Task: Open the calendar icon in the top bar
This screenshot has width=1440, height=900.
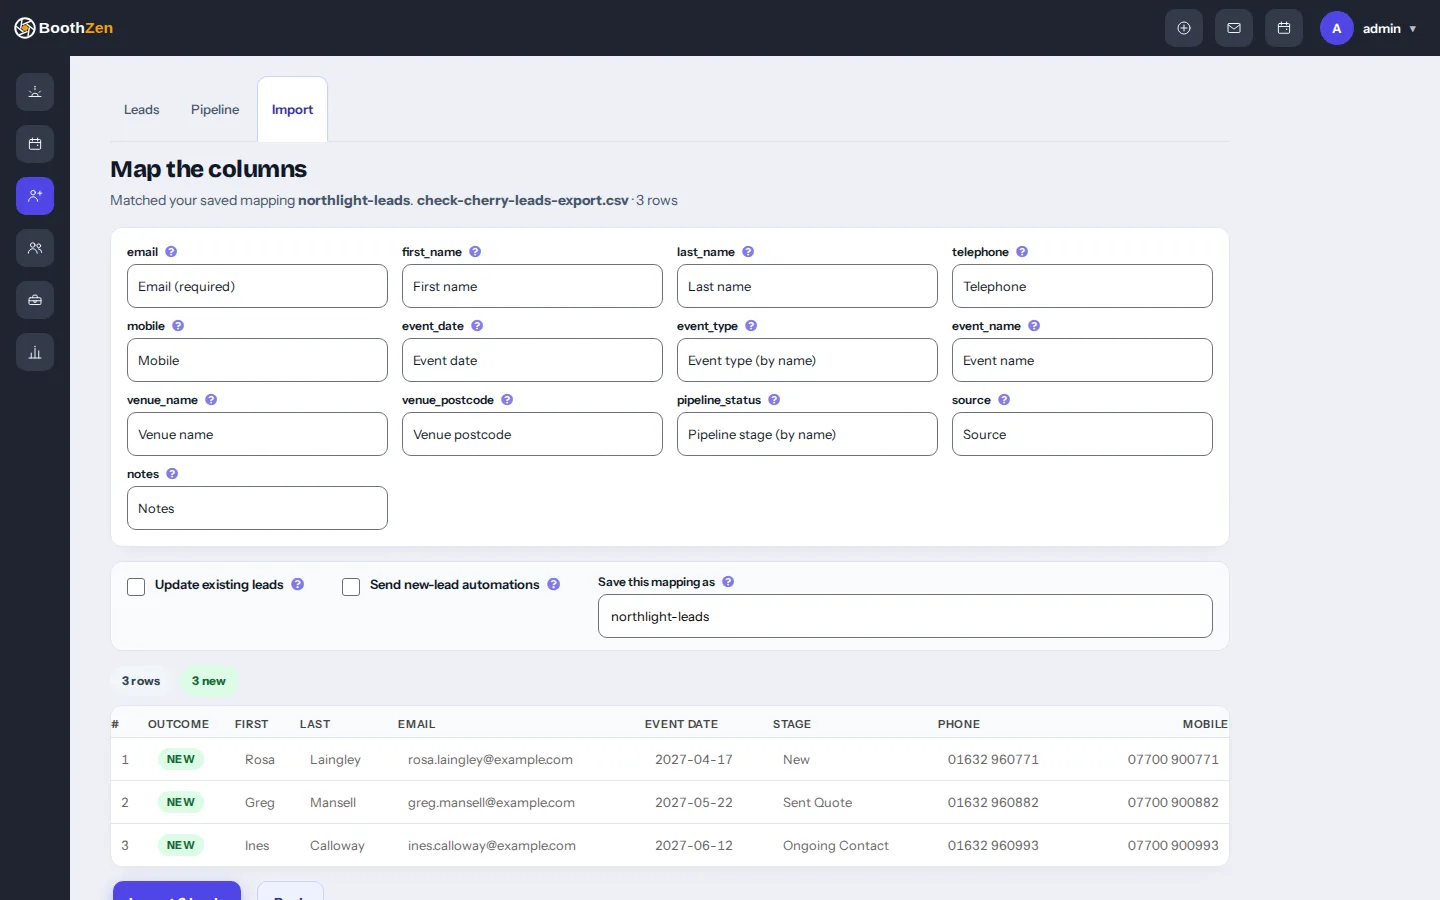Action: pos(1284,28)
